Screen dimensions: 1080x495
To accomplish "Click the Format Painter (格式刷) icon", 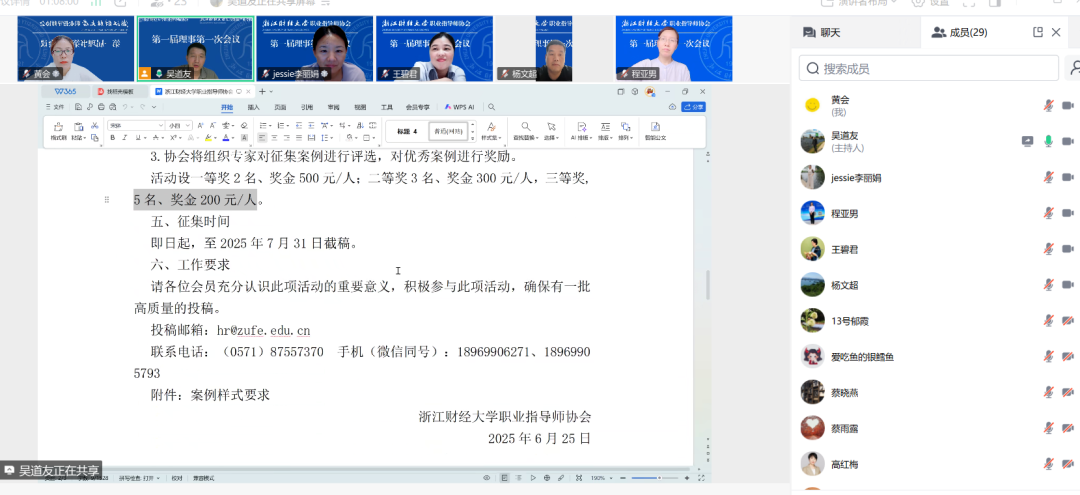I will 59,129.
